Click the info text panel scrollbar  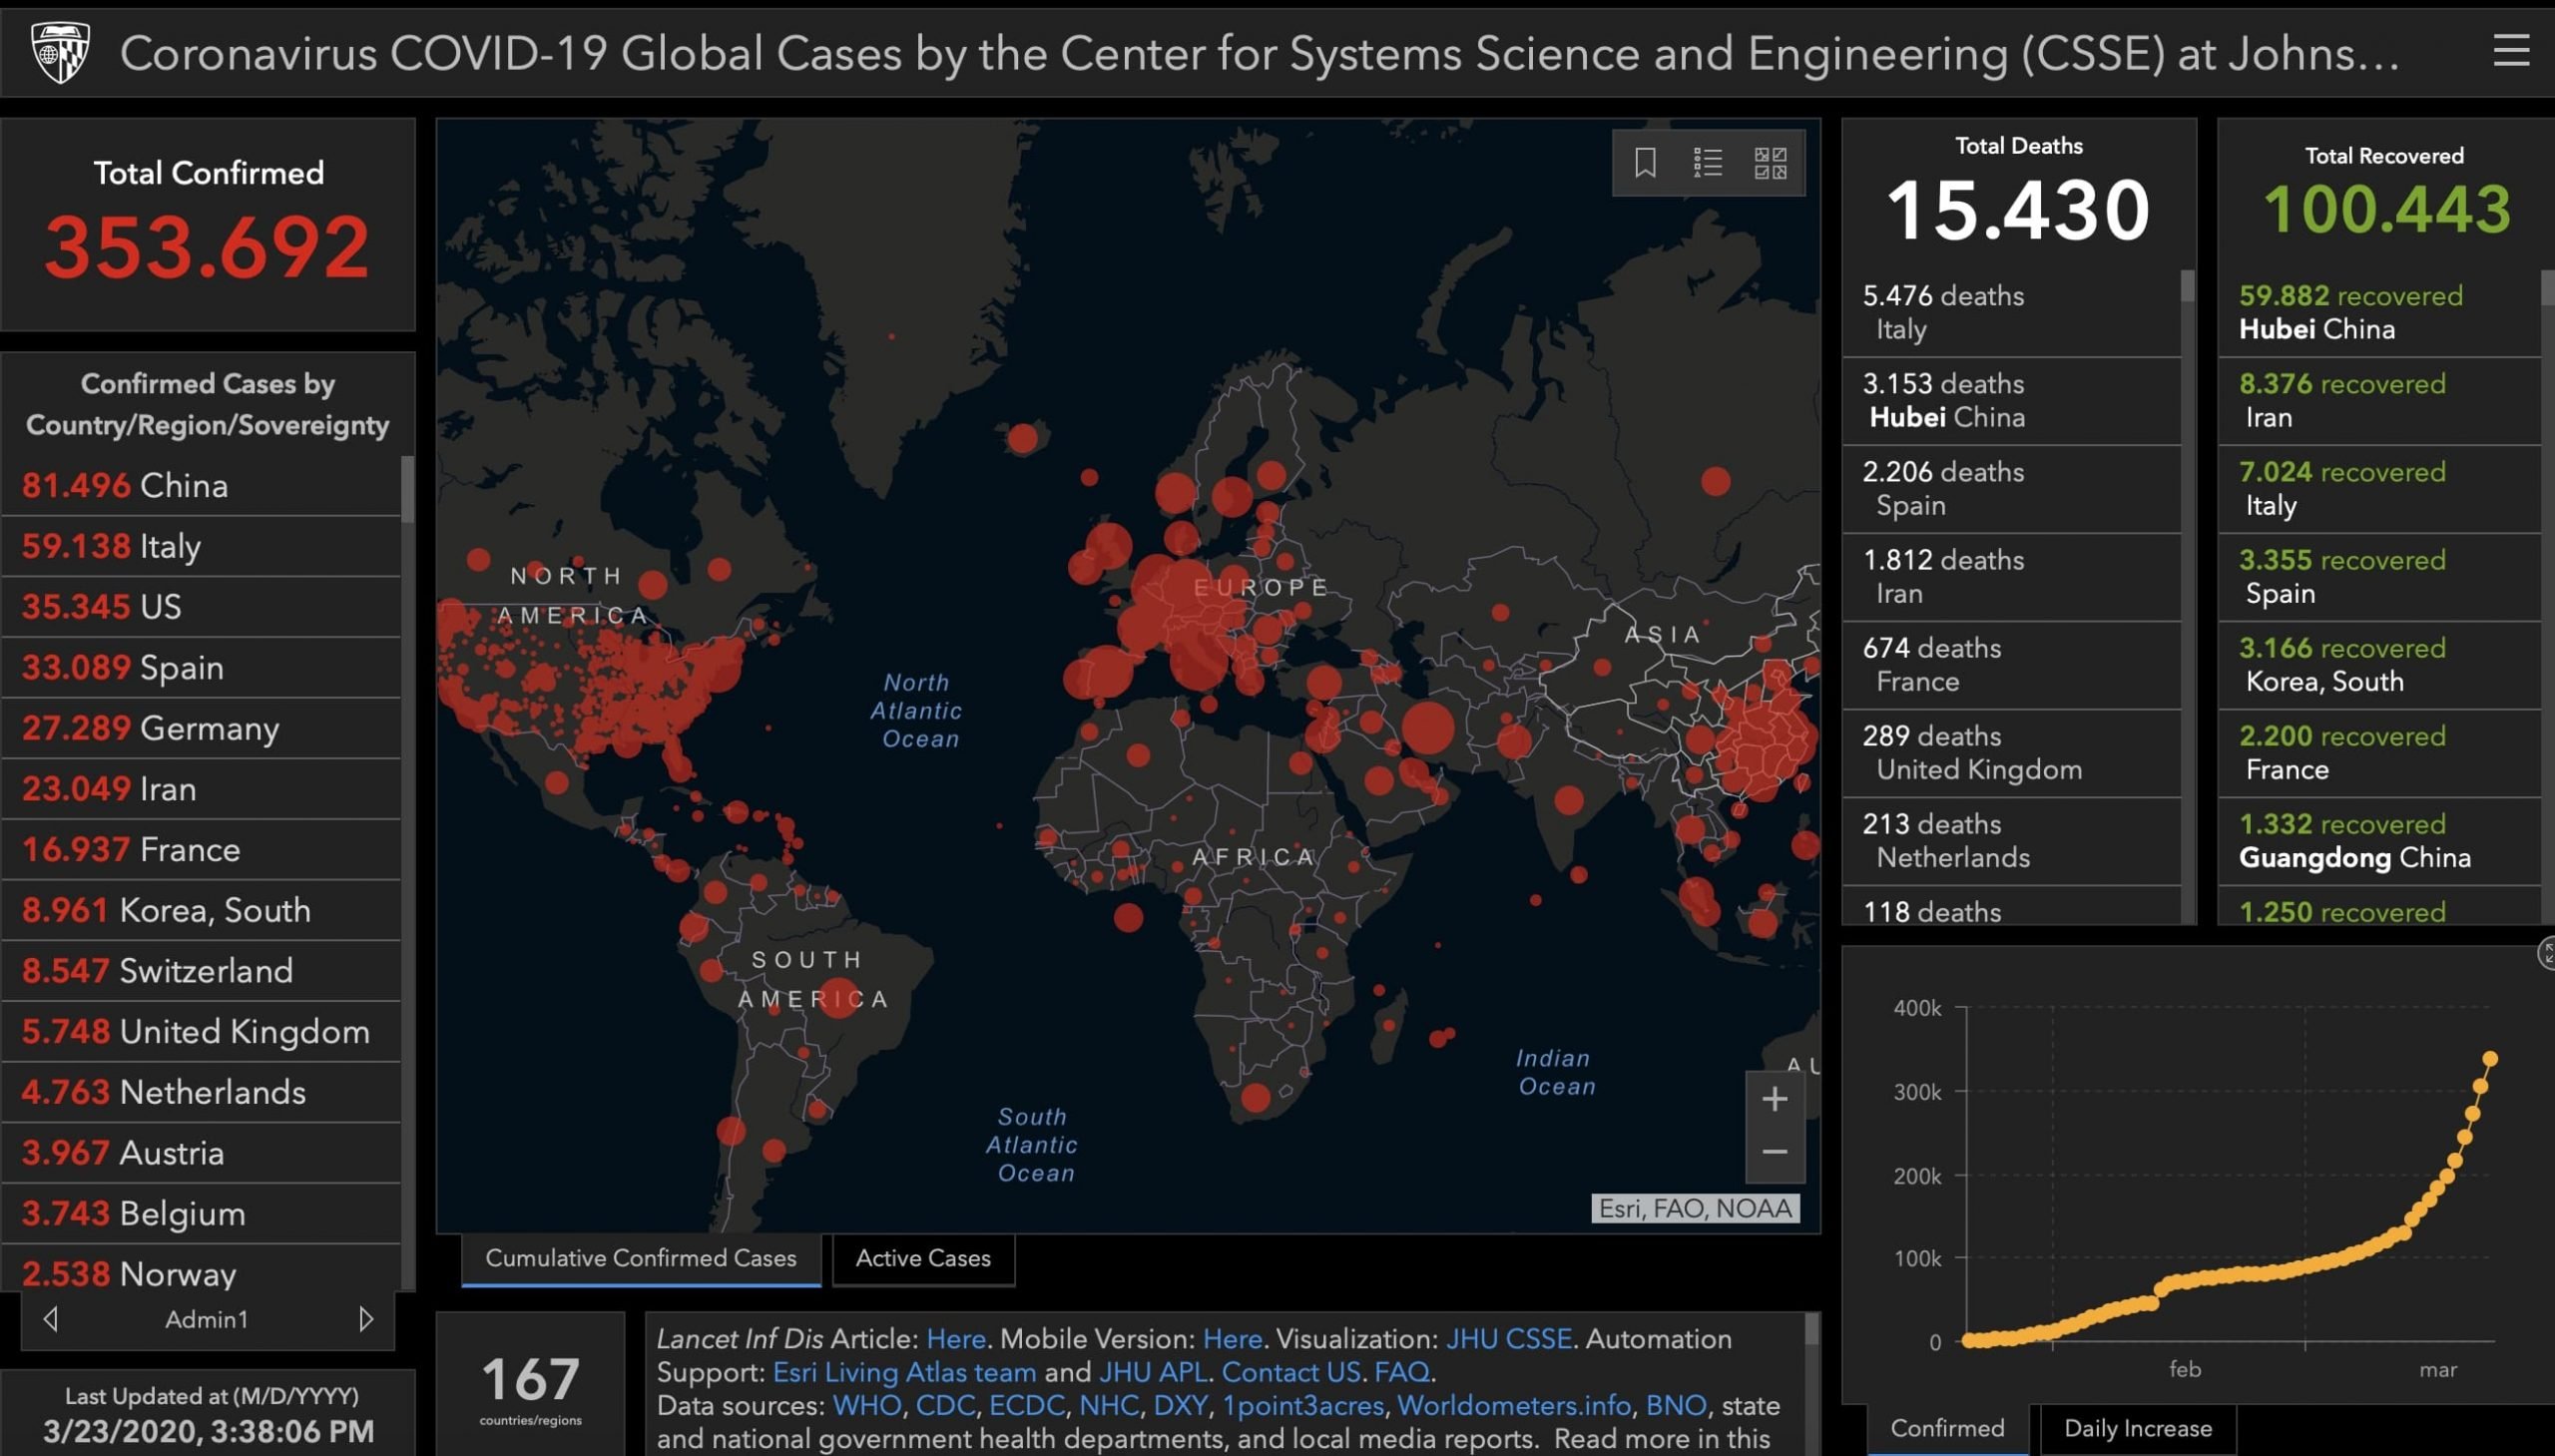click(x=1811, y=1329)
